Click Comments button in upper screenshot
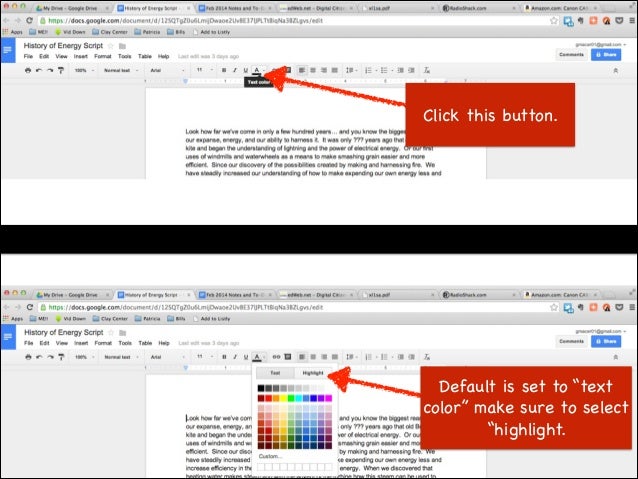The height and width of the screenshot is (479, 638). tap(571, 55)
